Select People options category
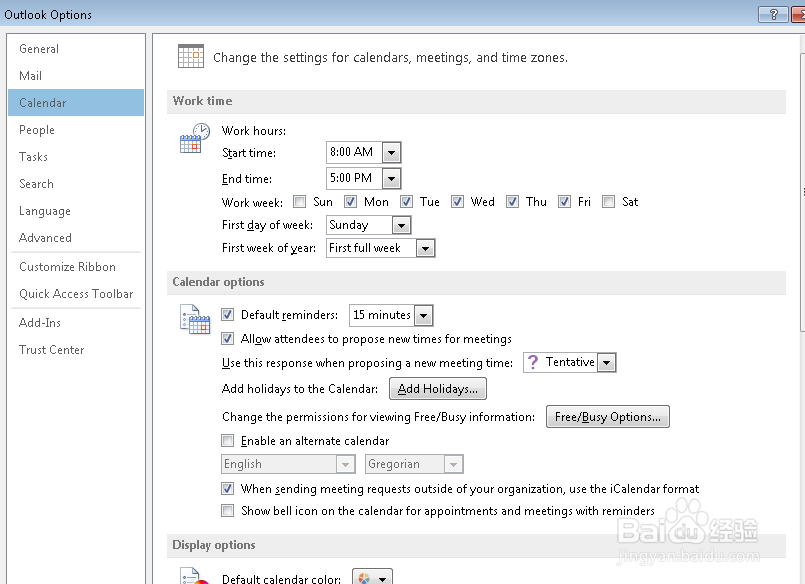805x584 pixels. point(76,130)
